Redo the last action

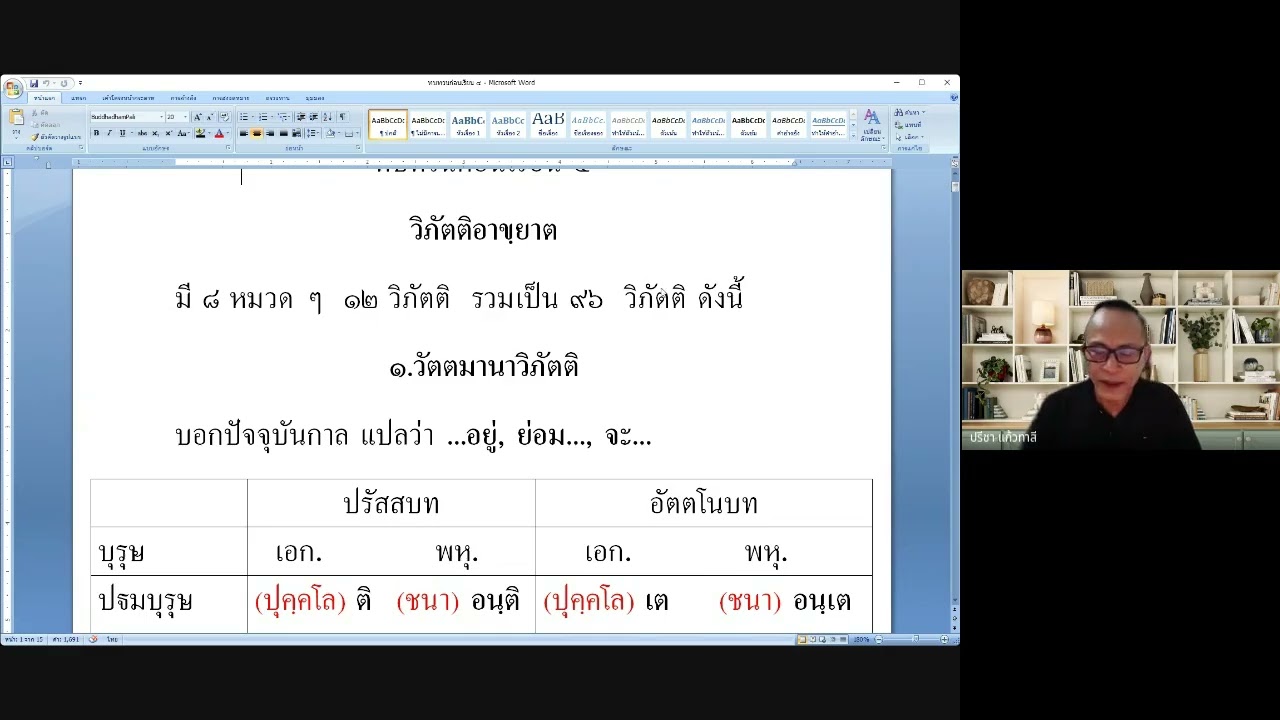[x=64, y=83]
